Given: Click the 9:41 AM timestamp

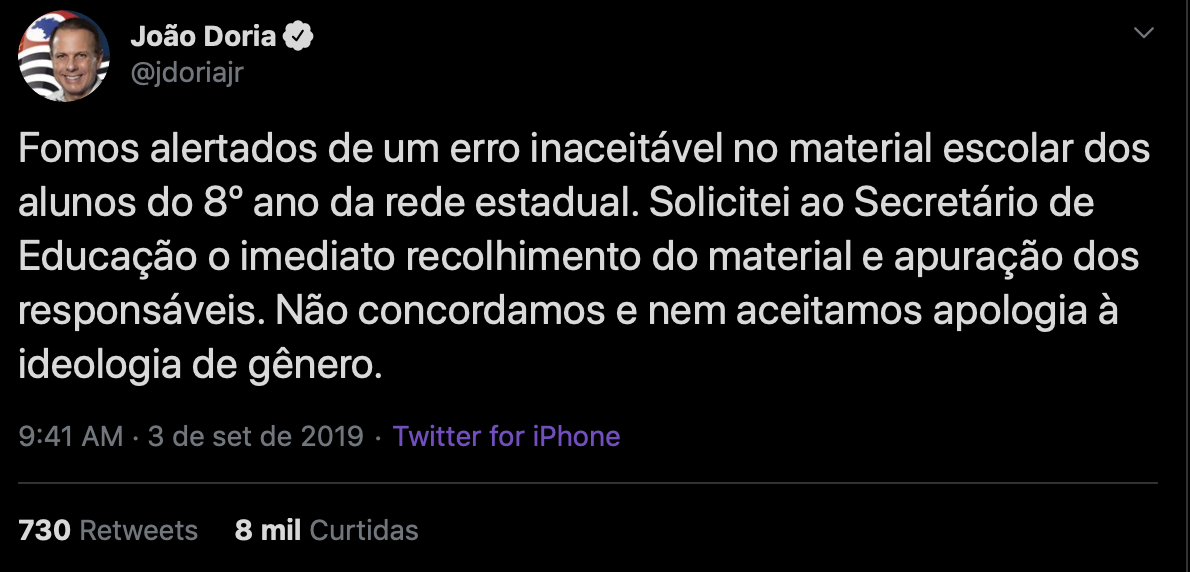Looking at the screenshot, I should coord(71,437).
